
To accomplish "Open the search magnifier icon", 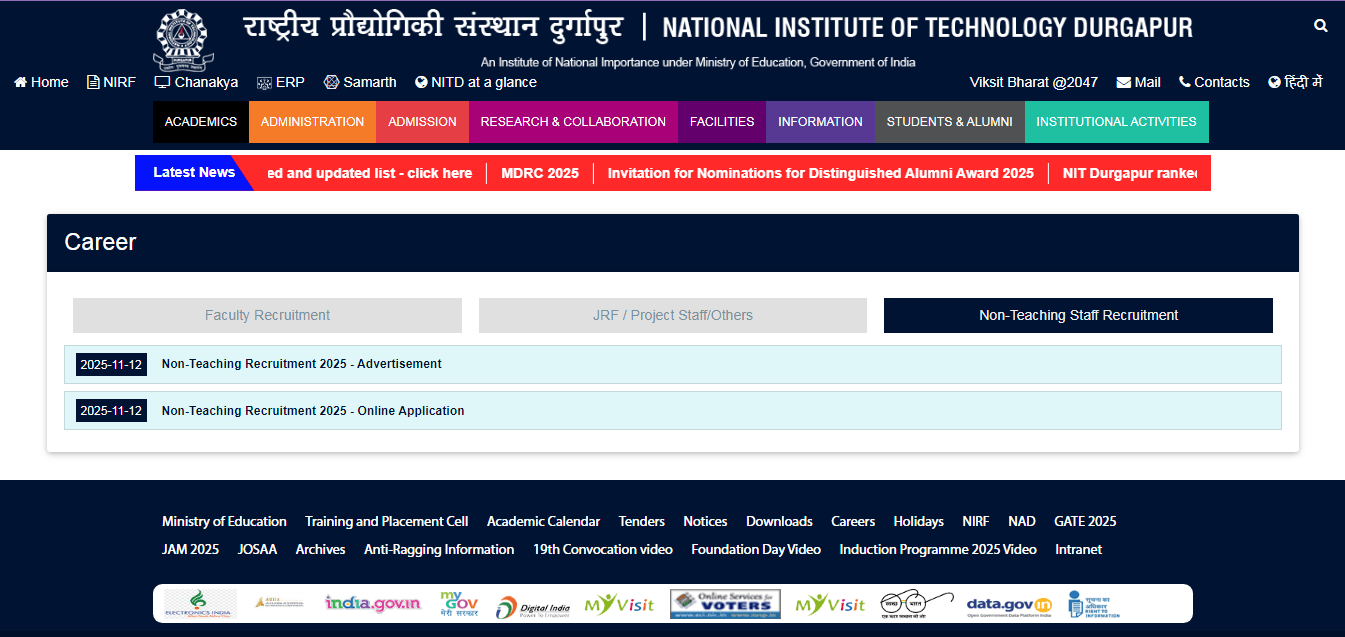I will pos(1320,25).
